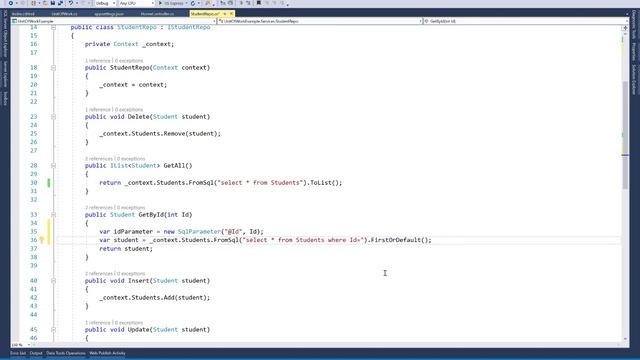Collapse the Update method block

(53, 330)
